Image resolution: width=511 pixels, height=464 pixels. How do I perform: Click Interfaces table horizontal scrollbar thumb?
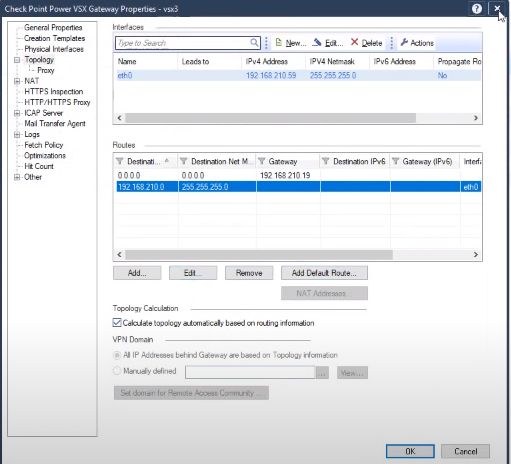point(271,118)
